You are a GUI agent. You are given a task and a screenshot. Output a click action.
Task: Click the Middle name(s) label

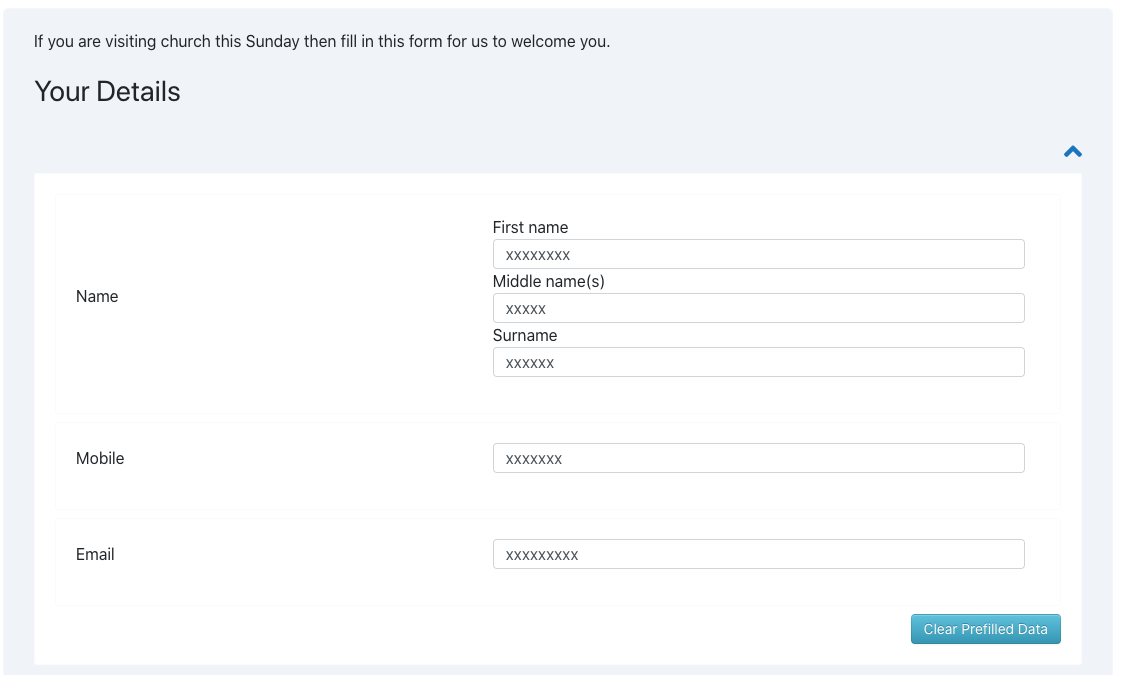click(548, 282)
